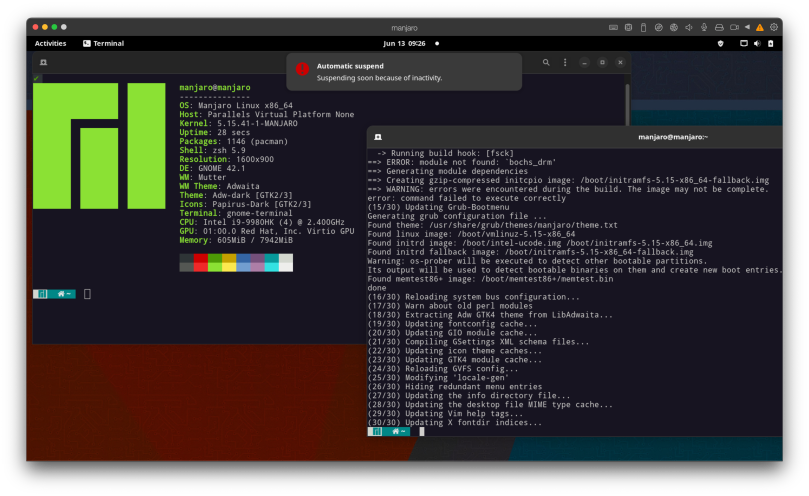809x496 pixels.
Task: Click the prompt cursor in the back terminal
Action: click(87, 294)
